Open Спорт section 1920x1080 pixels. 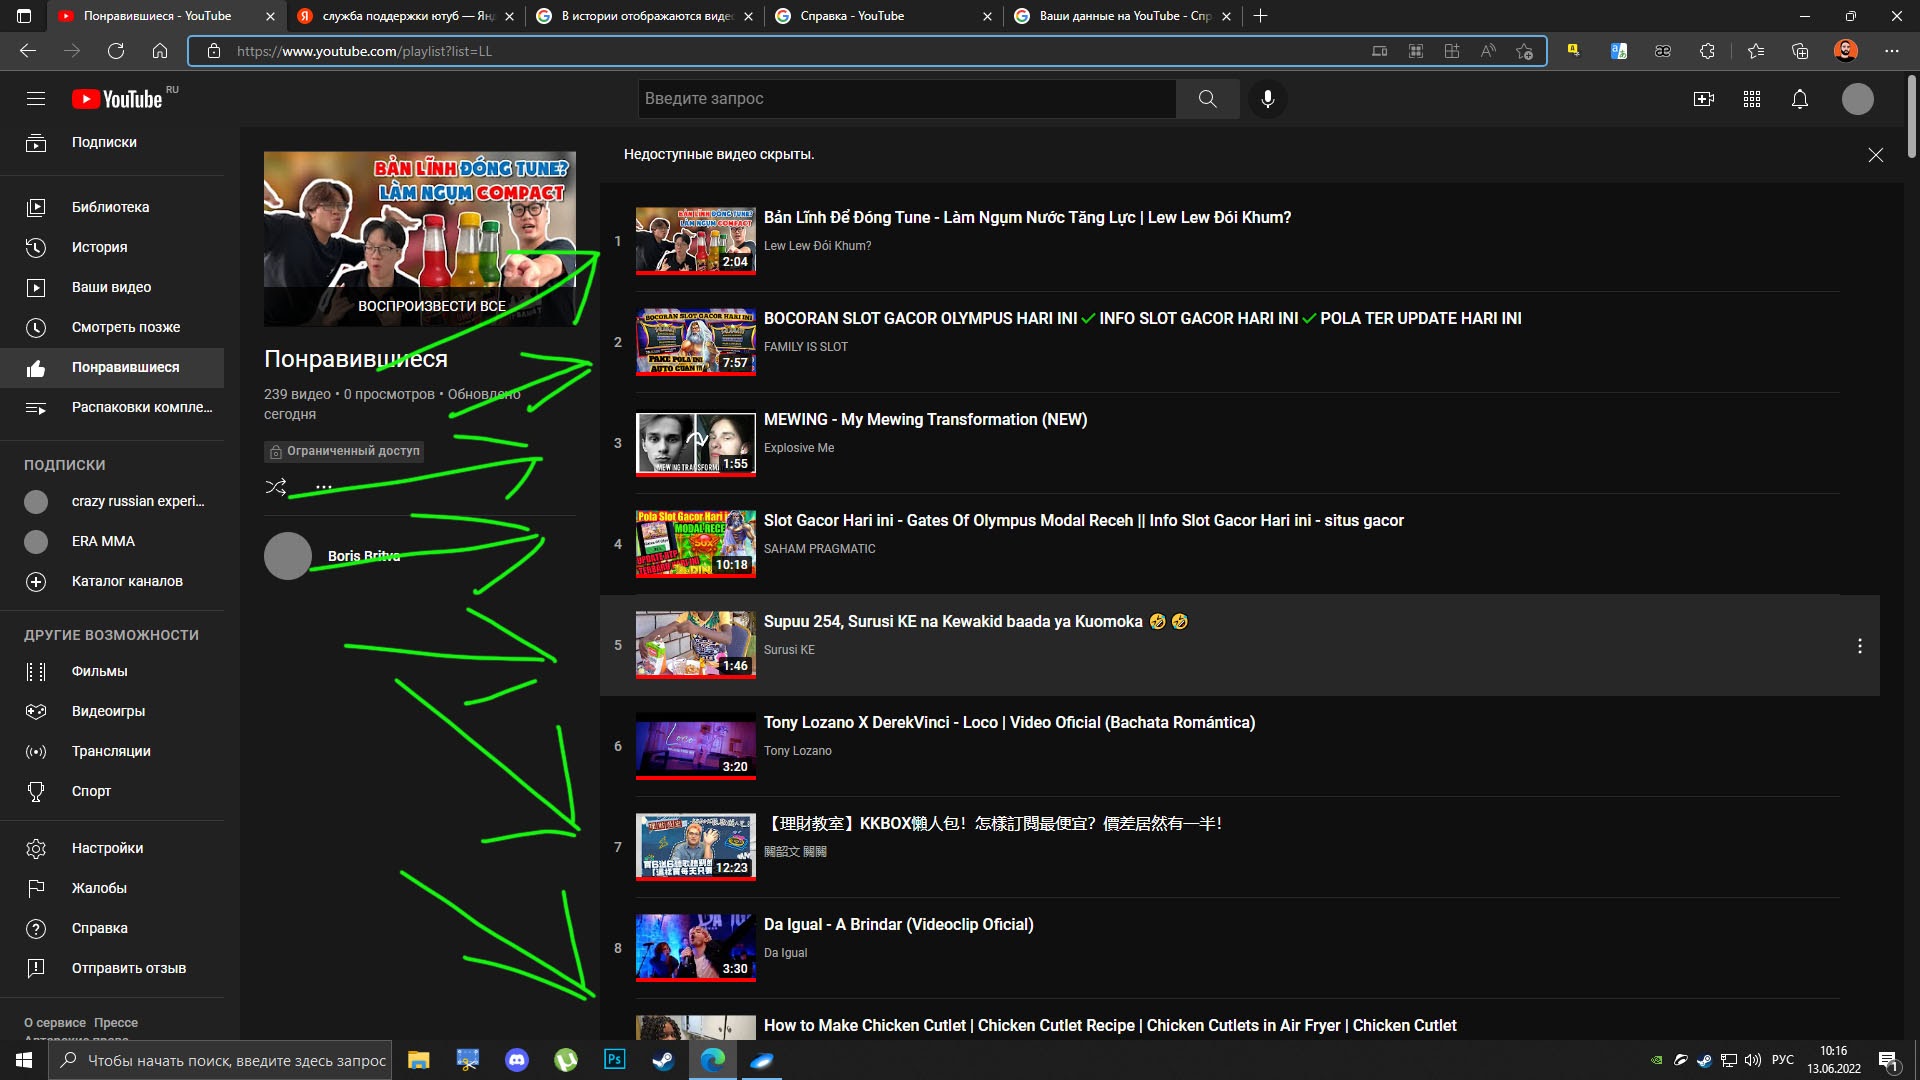point(112,791)
